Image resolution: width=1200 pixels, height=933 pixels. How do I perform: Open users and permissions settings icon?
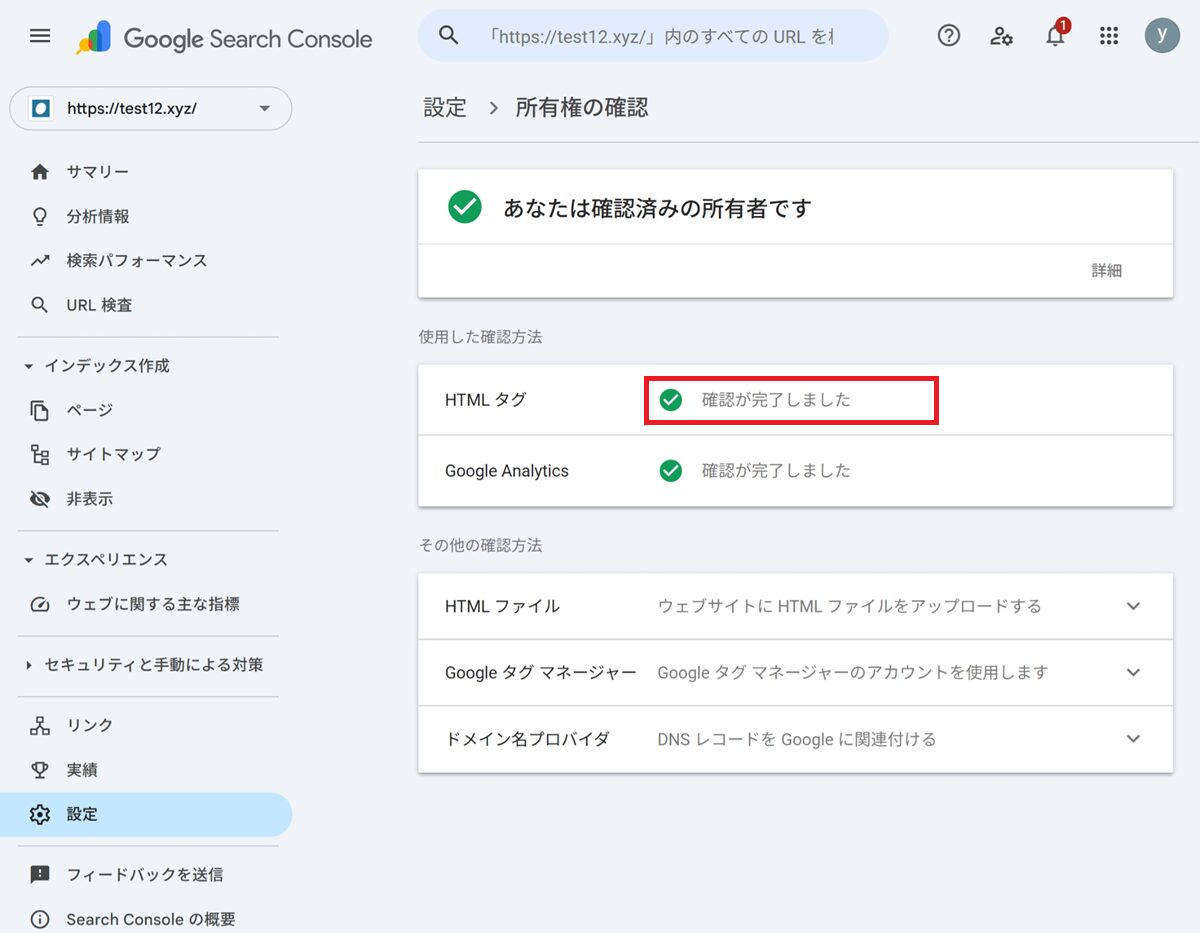click(1001, 36)
